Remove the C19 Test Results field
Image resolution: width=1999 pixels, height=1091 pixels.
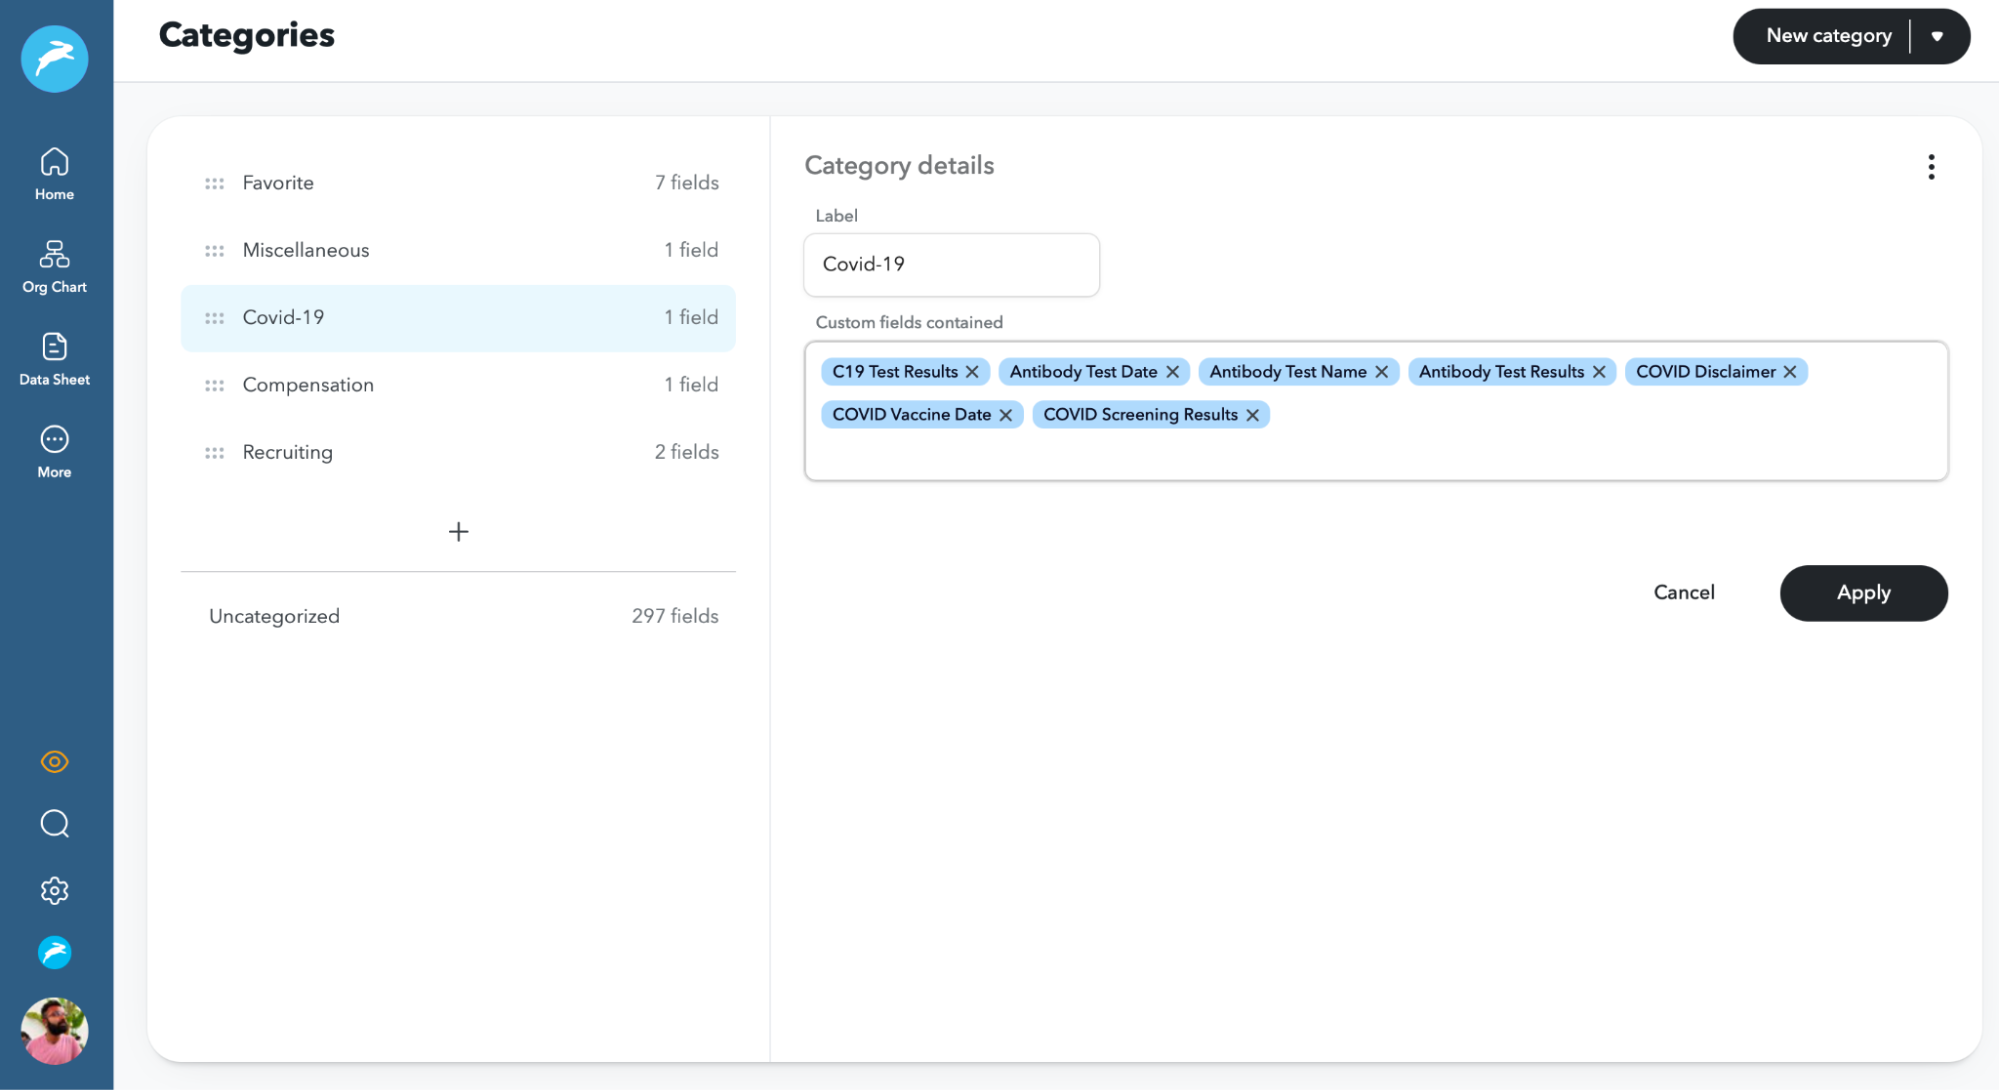tap(972, 371)
